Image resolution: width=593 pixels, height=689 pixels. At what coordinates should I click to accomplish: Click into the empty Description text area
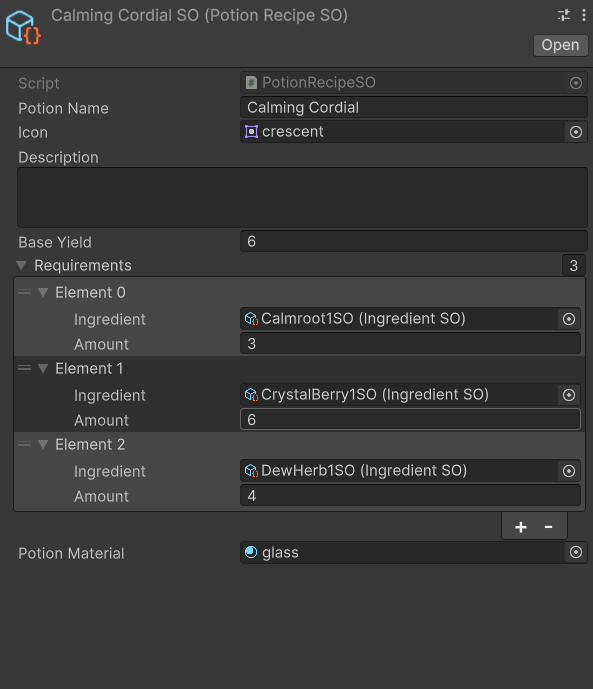click(302, 197)
